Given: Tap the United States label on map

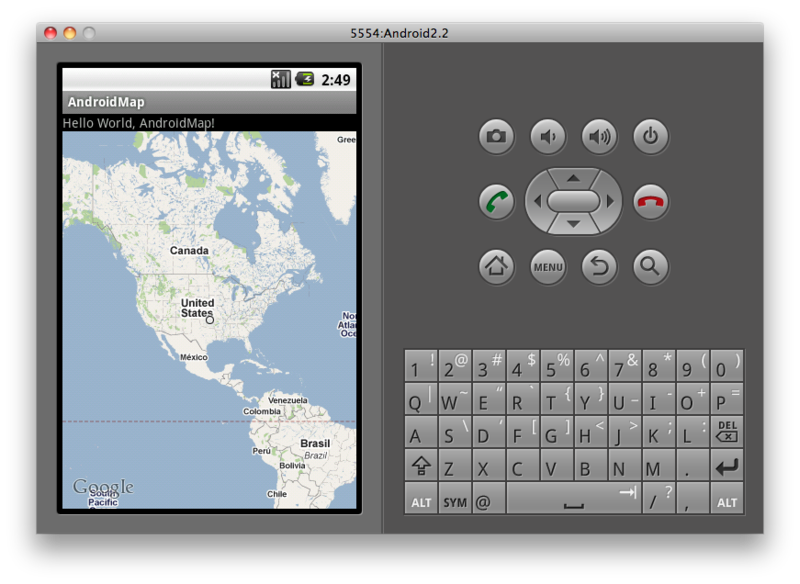Looking at the screenshot, I should click(x=197, y=308).
